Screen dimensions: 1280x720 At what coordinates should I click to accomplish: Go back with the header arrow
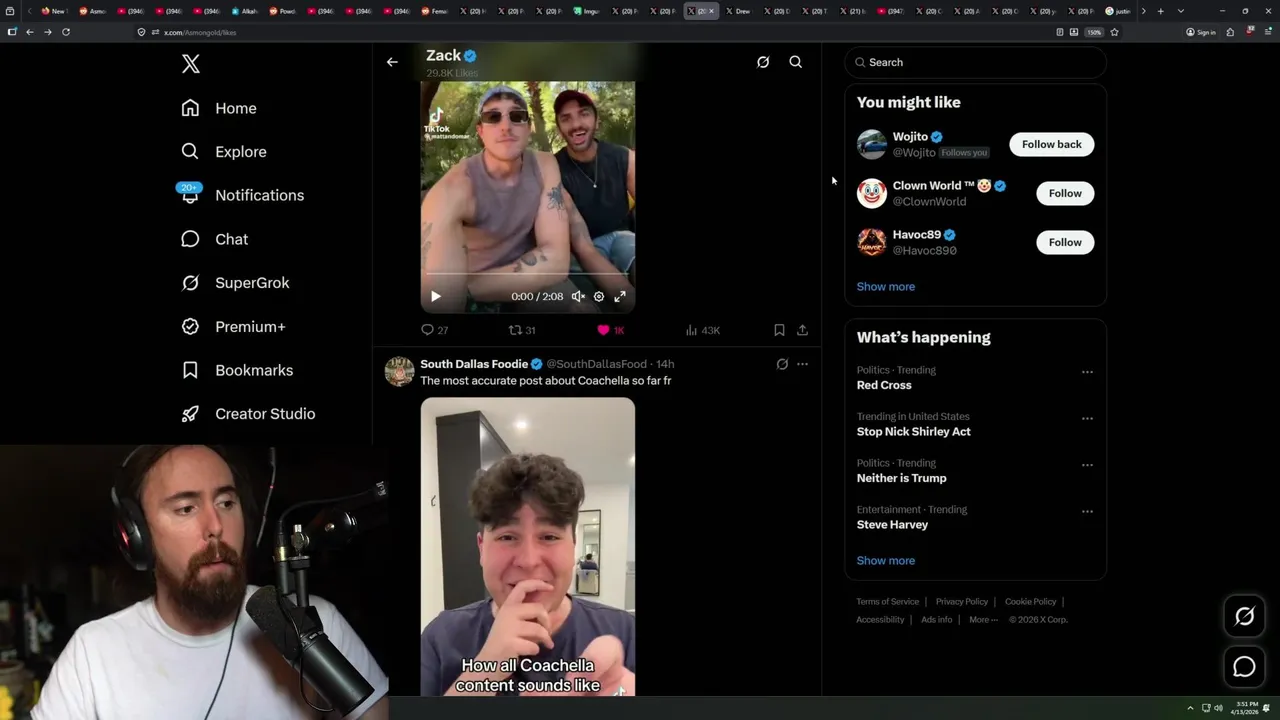pyautogui.click(x=392, y=62)
